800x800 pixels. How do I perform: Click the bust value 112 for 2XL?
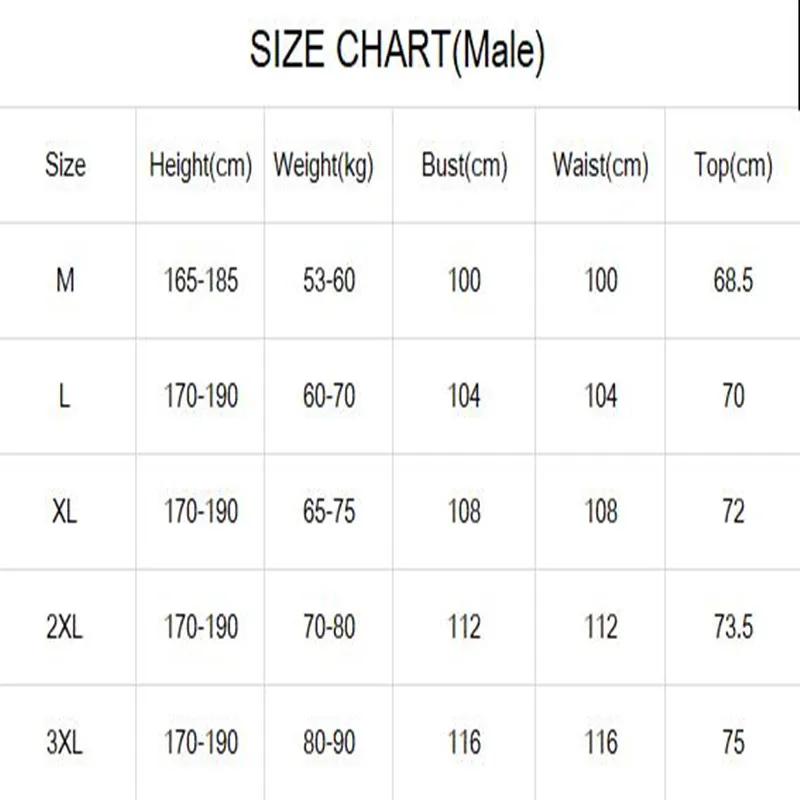point(464,627)
